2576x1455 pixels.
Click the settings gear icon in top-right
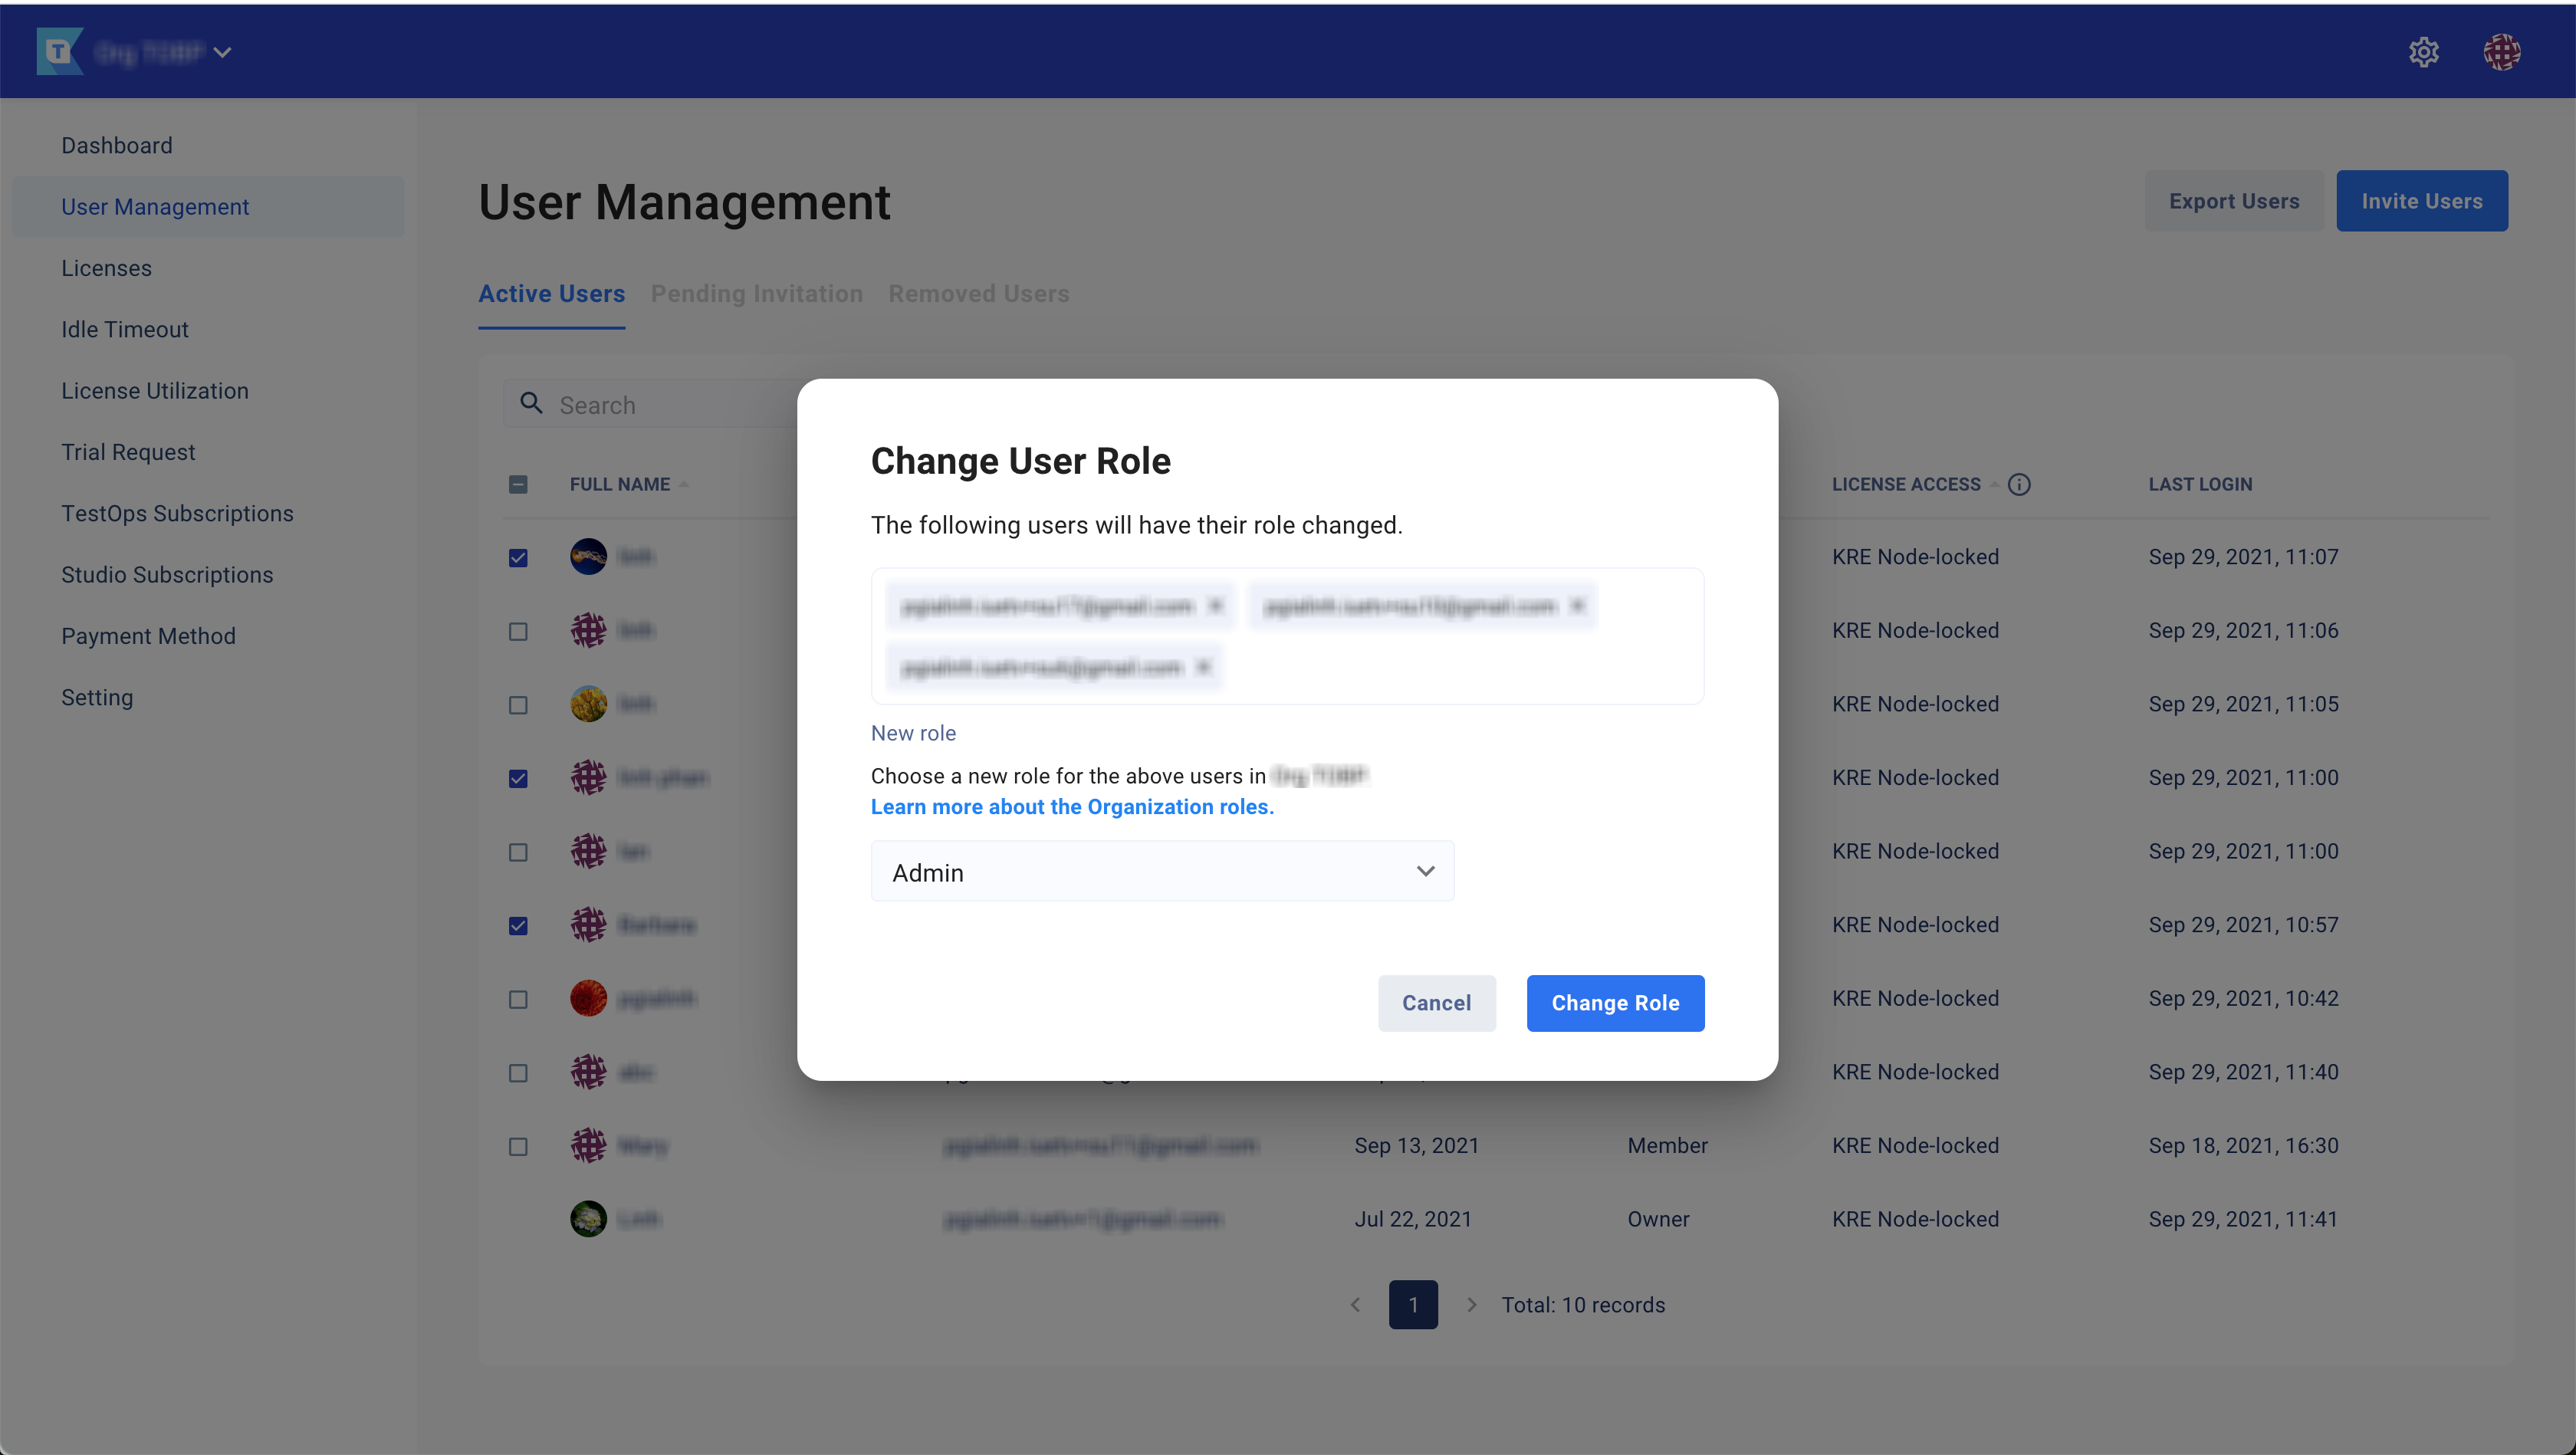pos(2426,50)
